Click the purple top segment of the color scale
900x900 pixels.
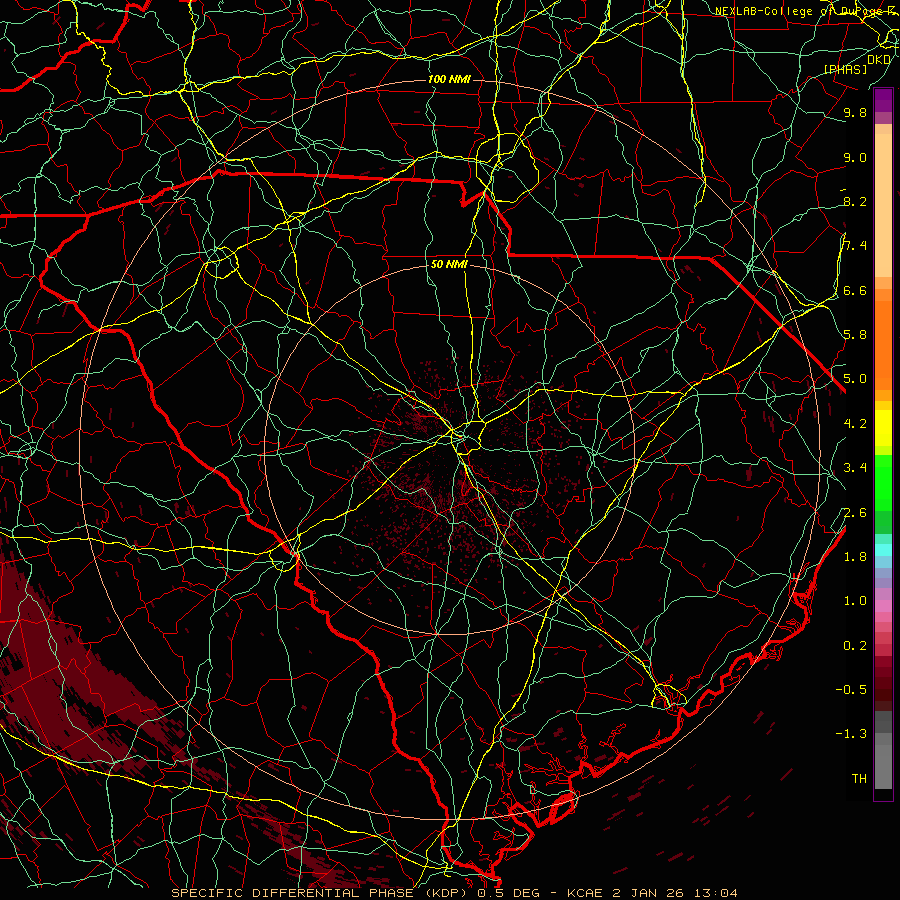883,100
